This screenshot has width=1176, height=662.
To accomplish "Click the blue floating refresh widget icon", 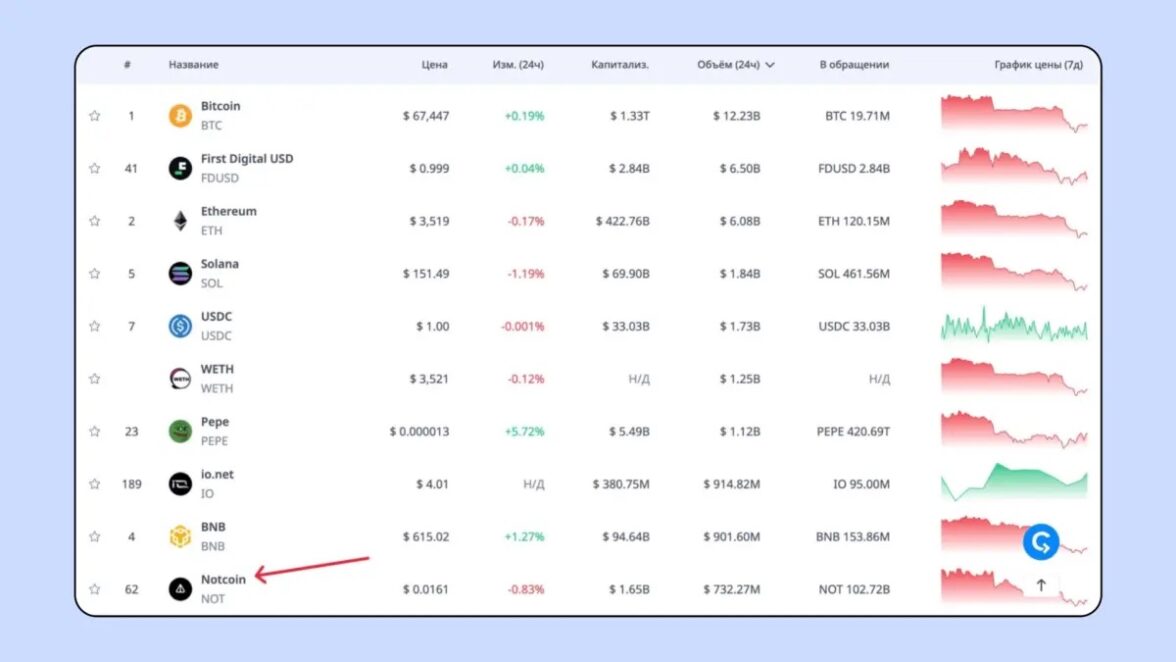I will click(1040, 542).
